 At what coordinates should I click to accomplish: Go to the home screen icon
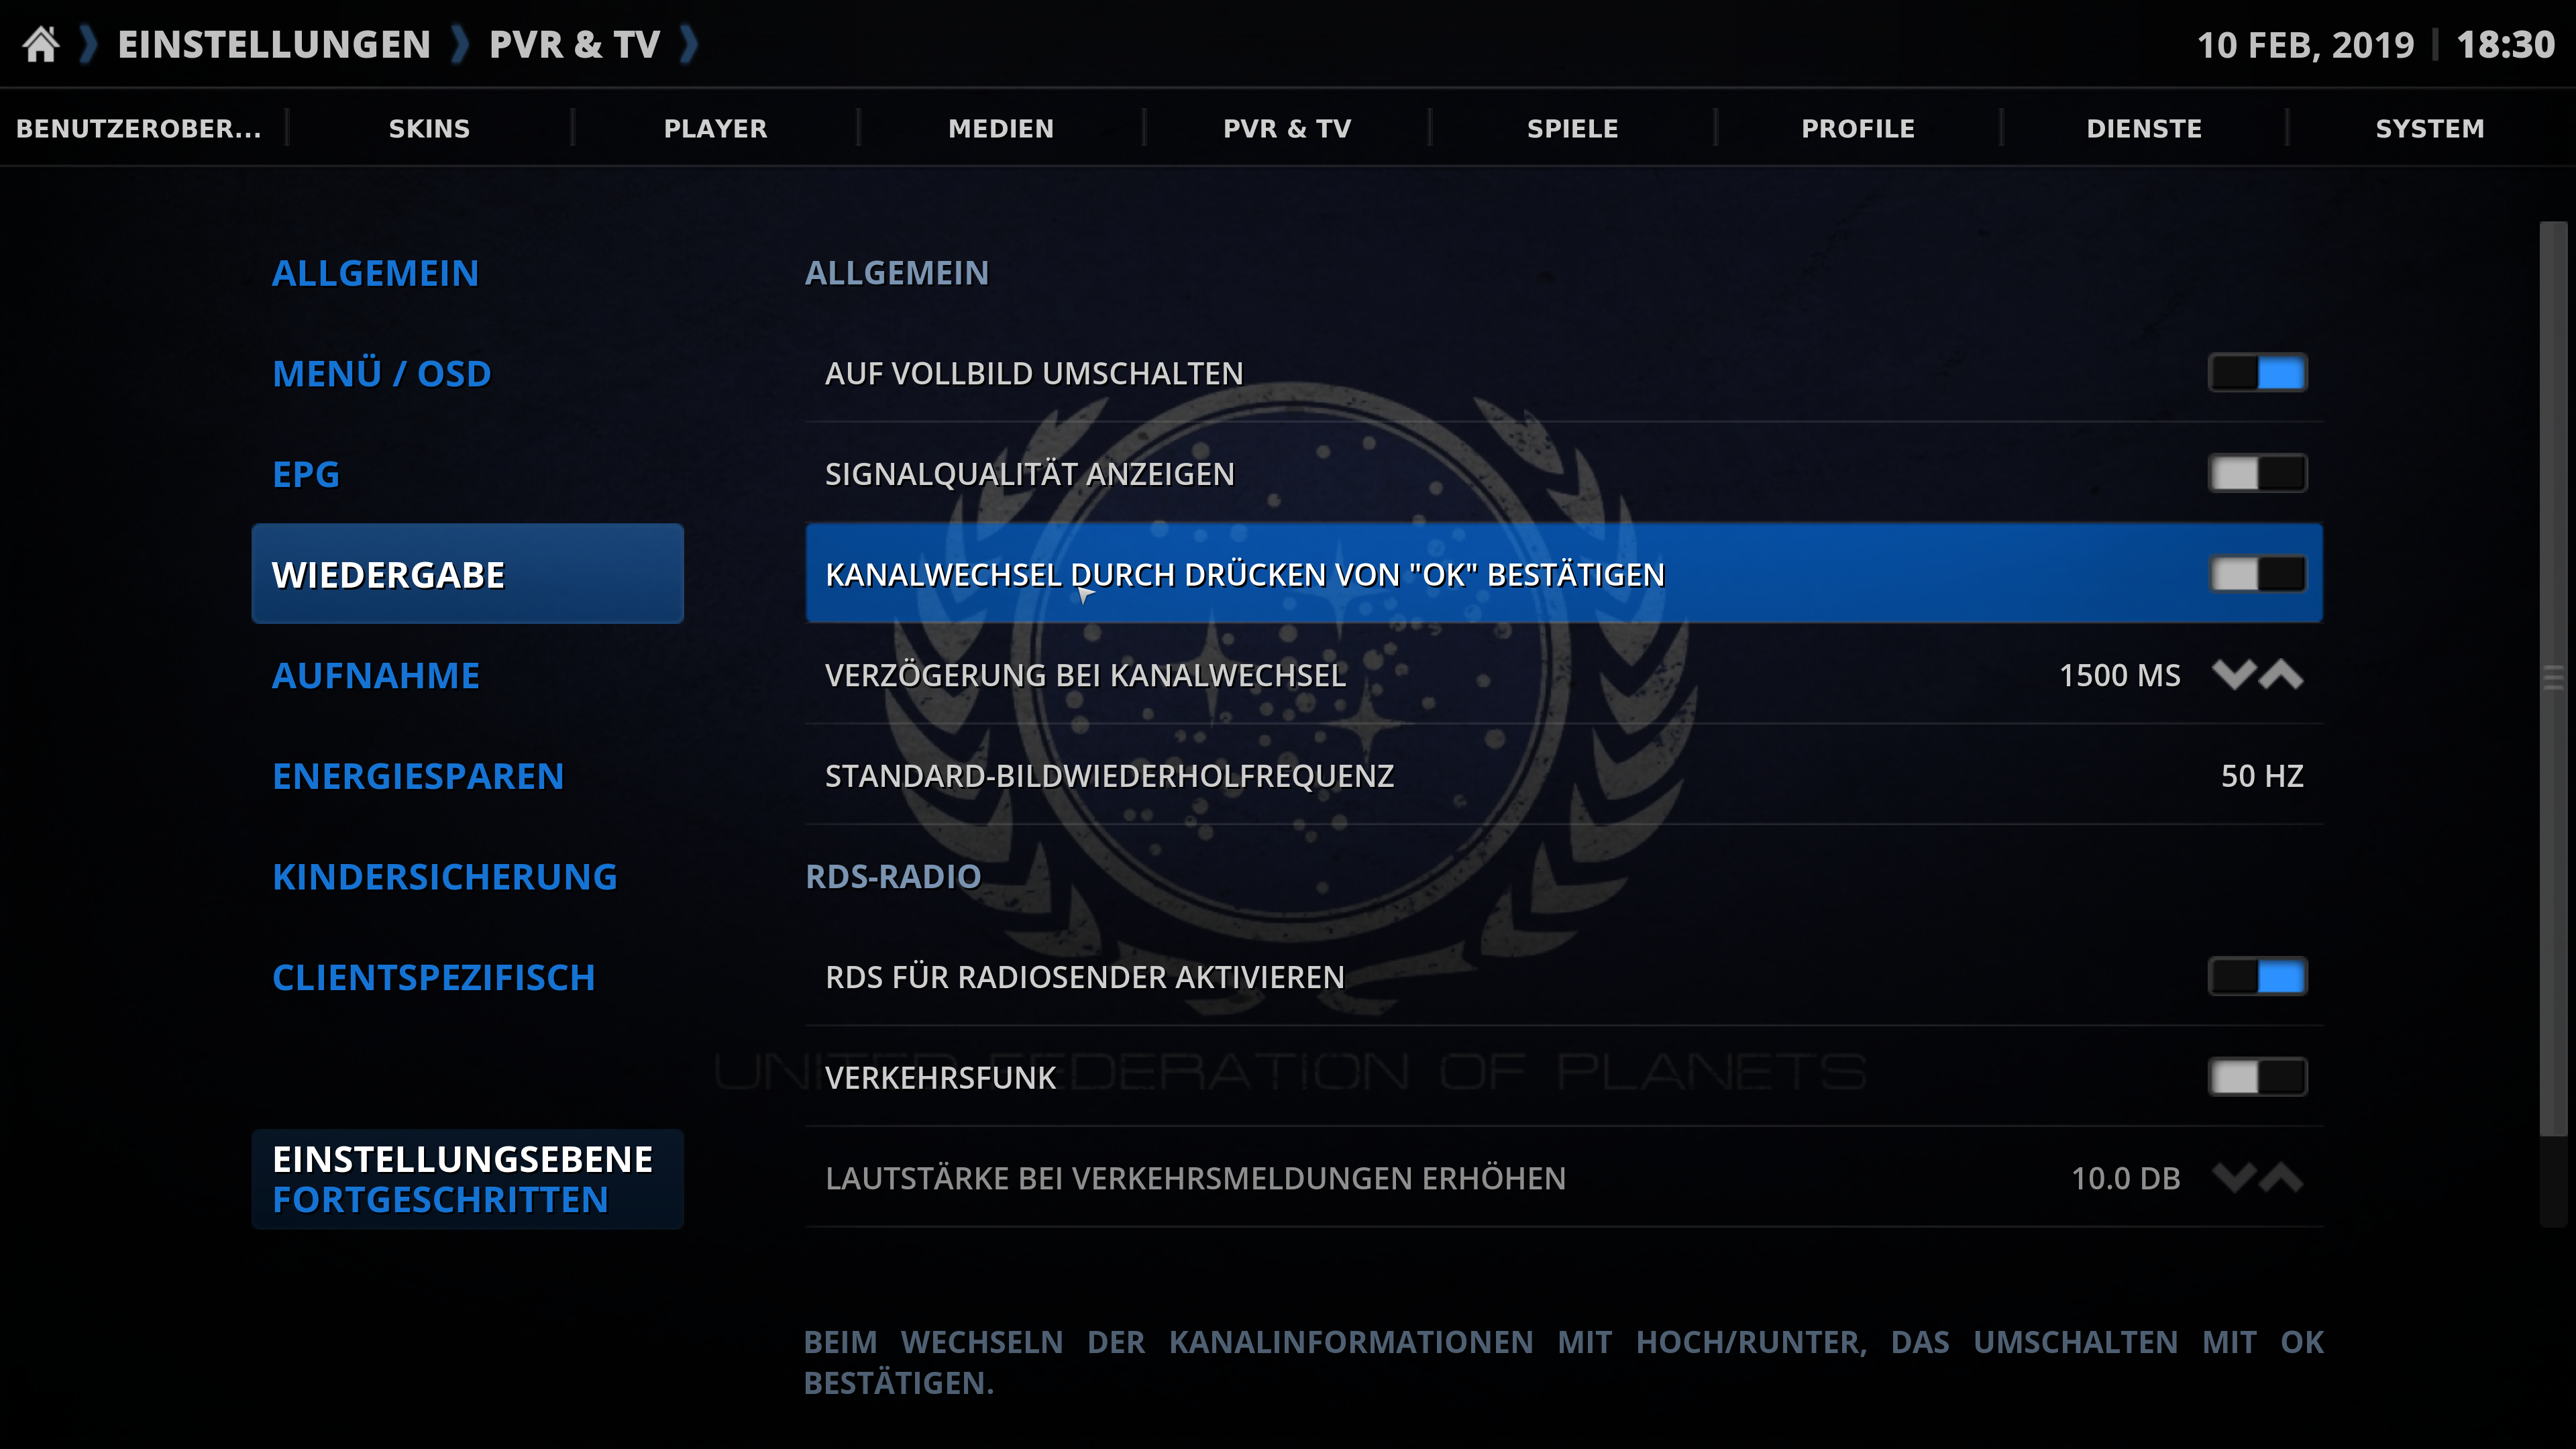[x=41, y=44]
